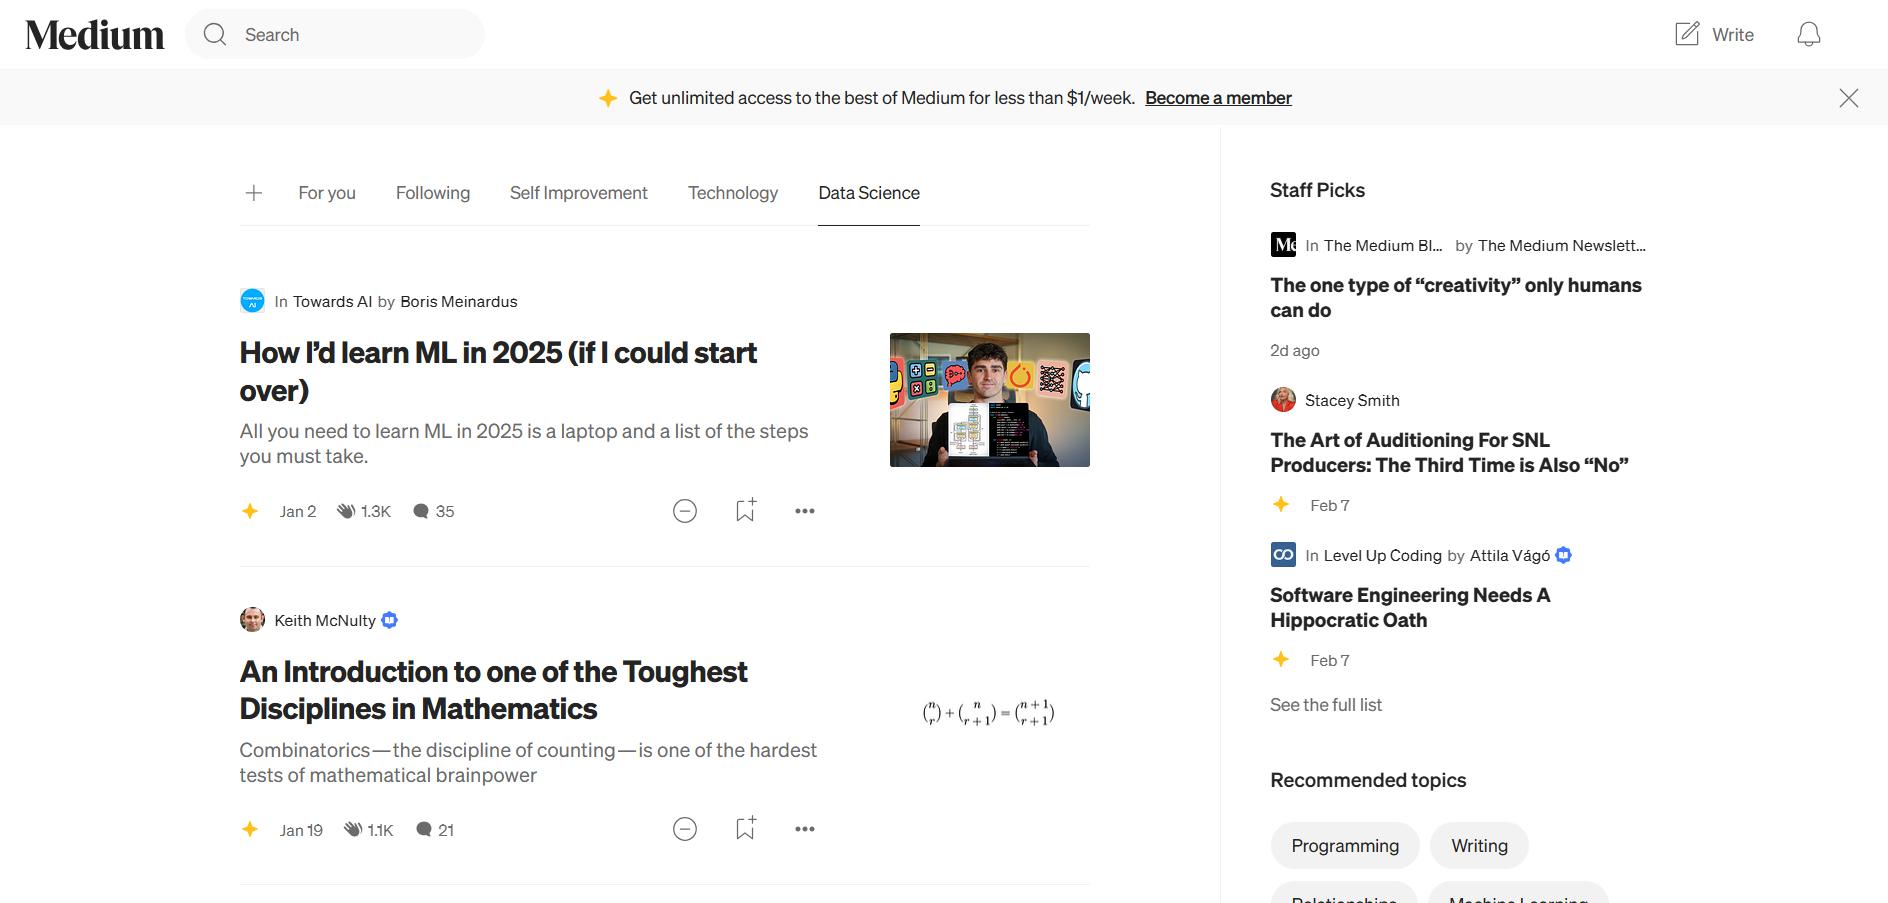
Task: Show less like the ML 2025 story
Action: pos(685,511)
